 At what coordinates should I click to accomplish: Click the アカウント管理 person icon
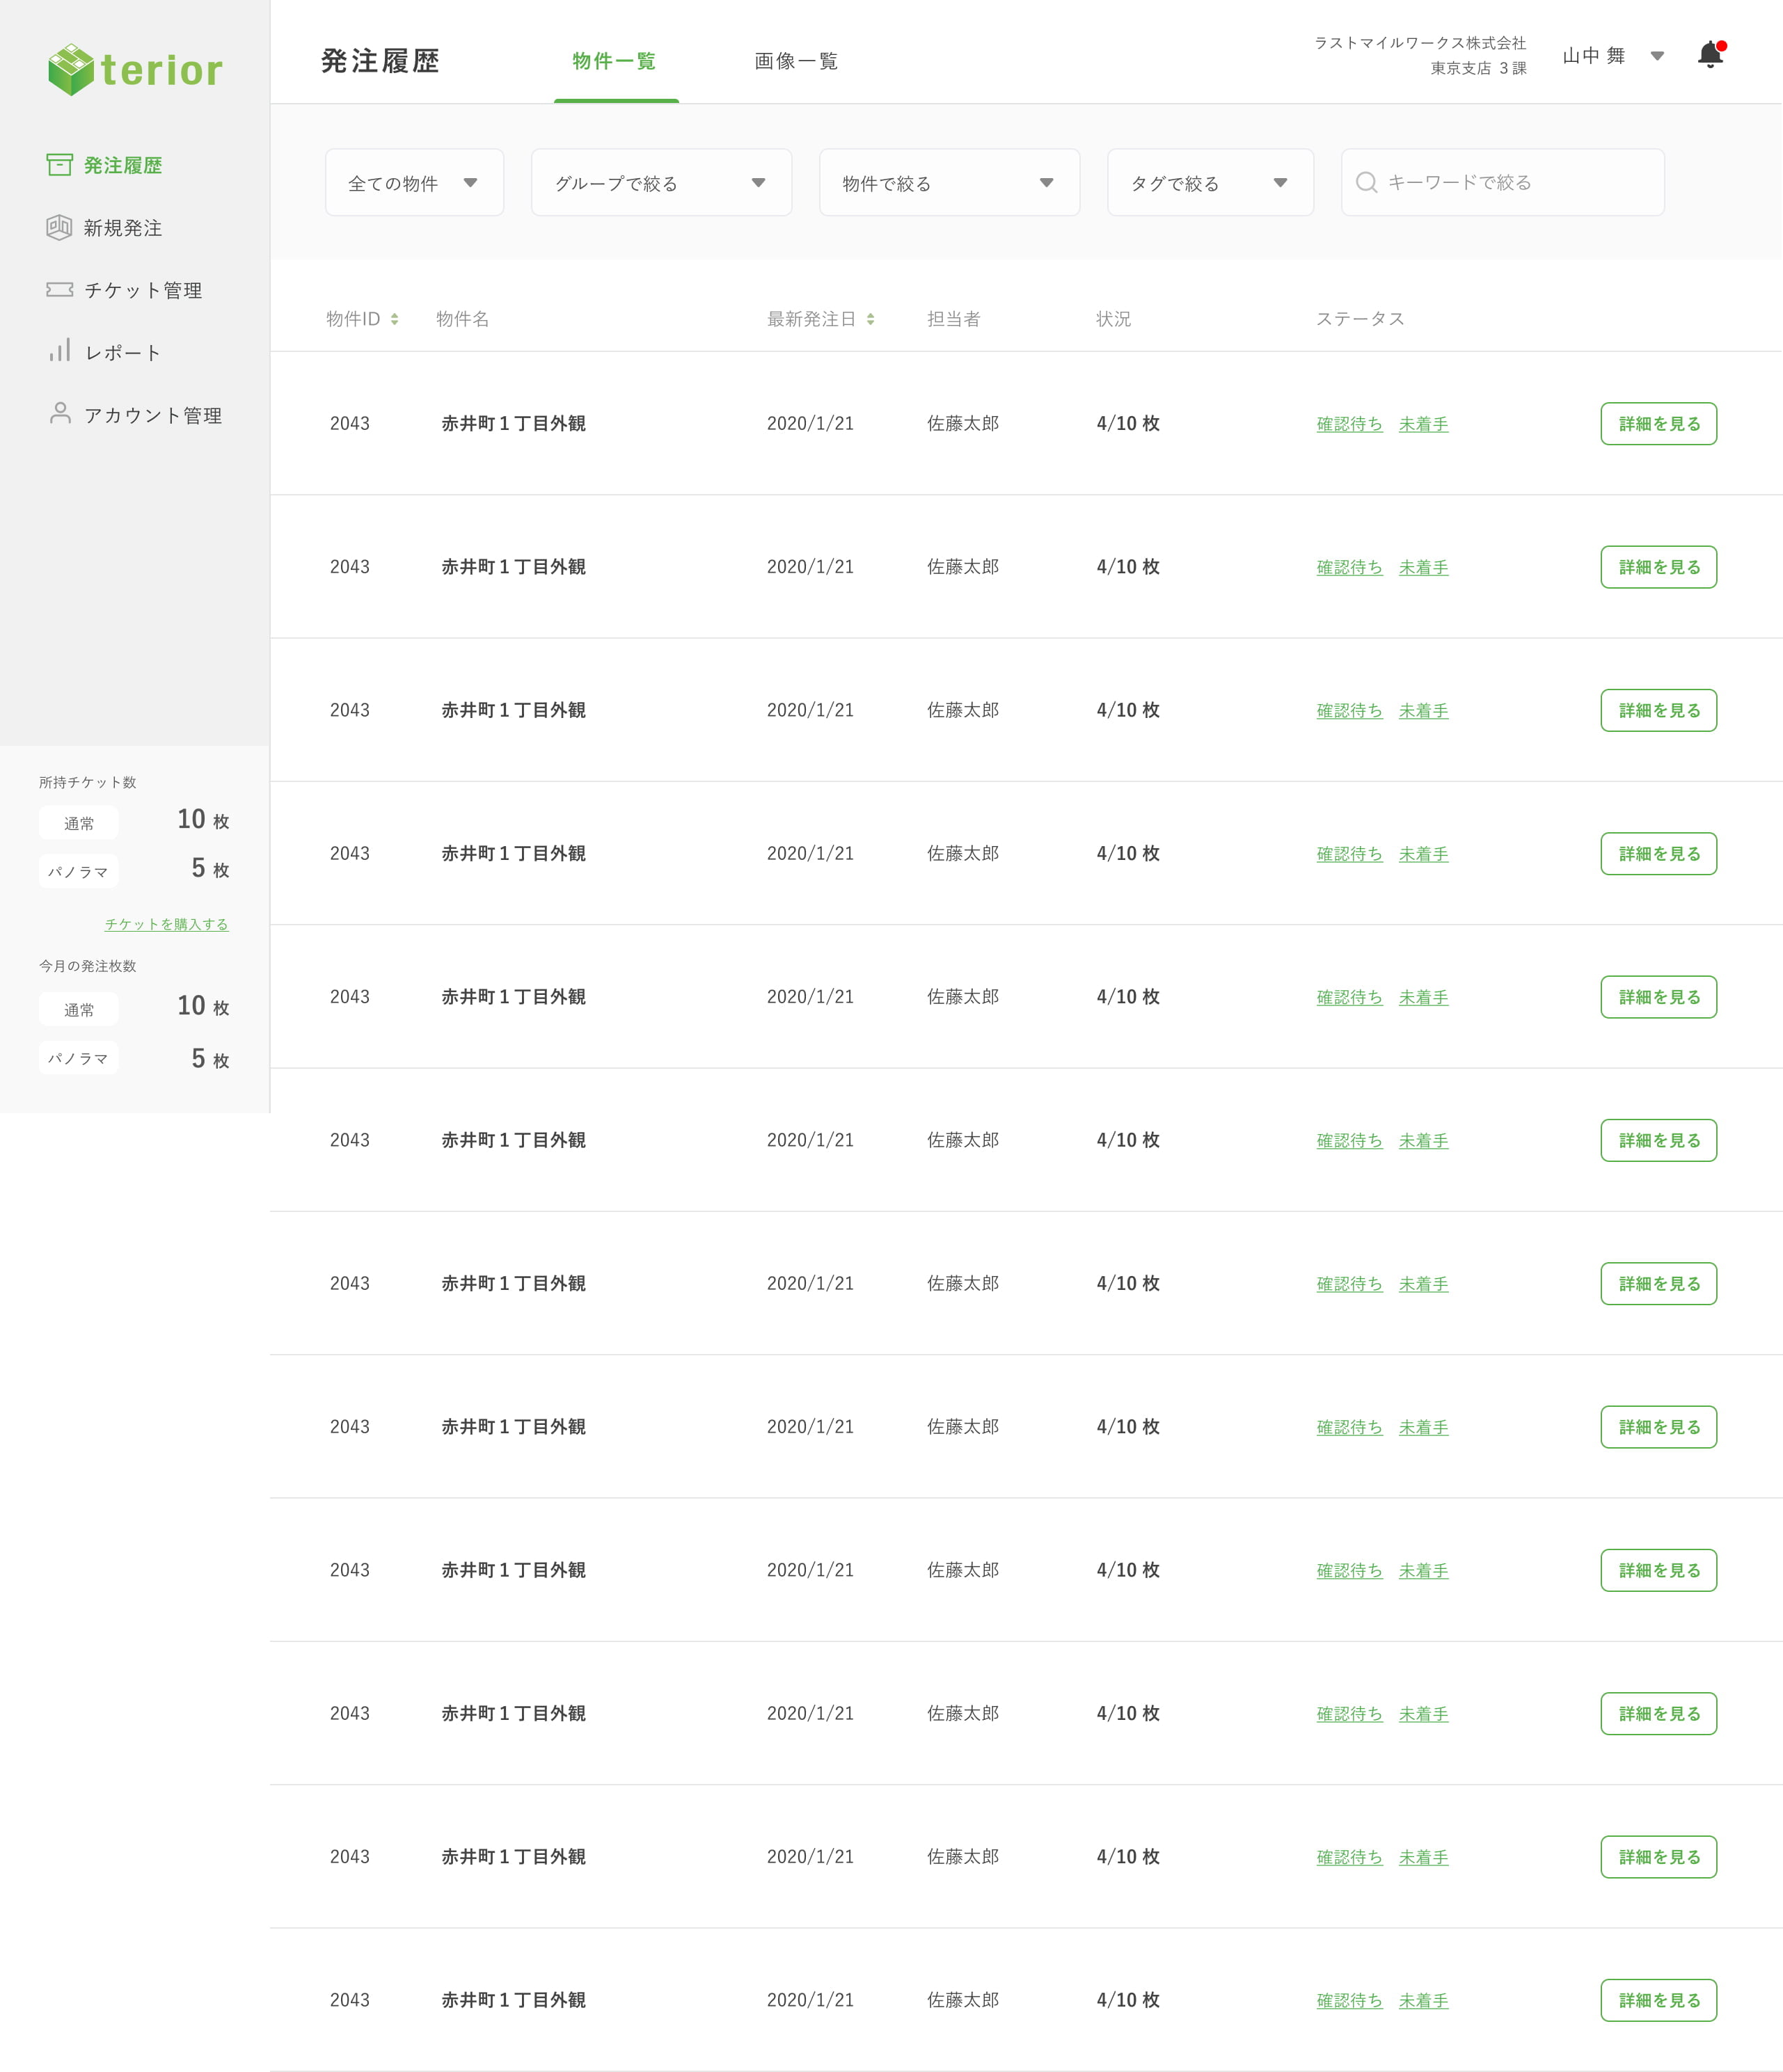point(59,413)
